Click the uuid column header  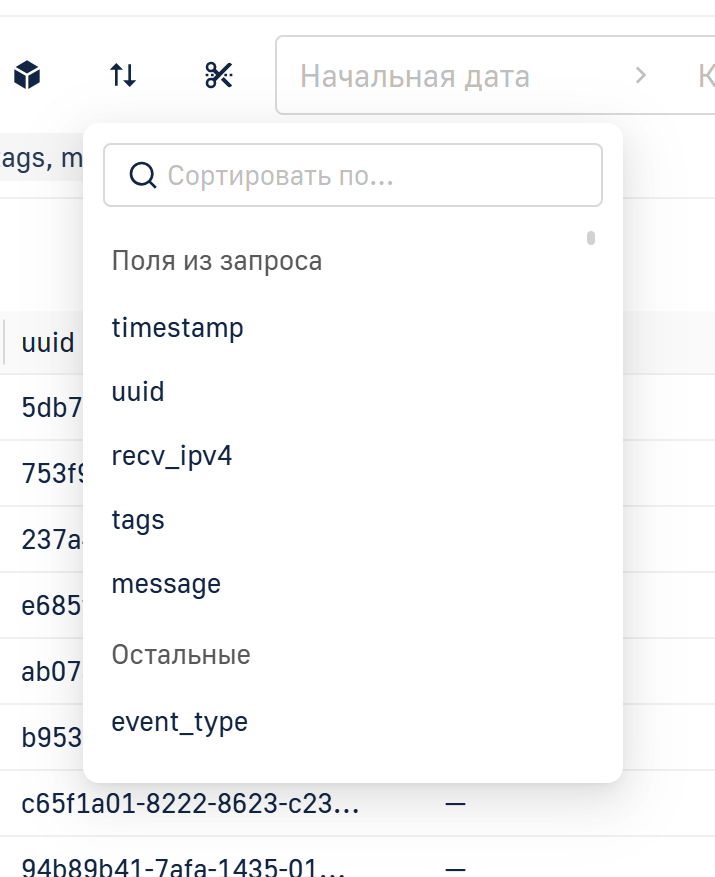[47, 343]
